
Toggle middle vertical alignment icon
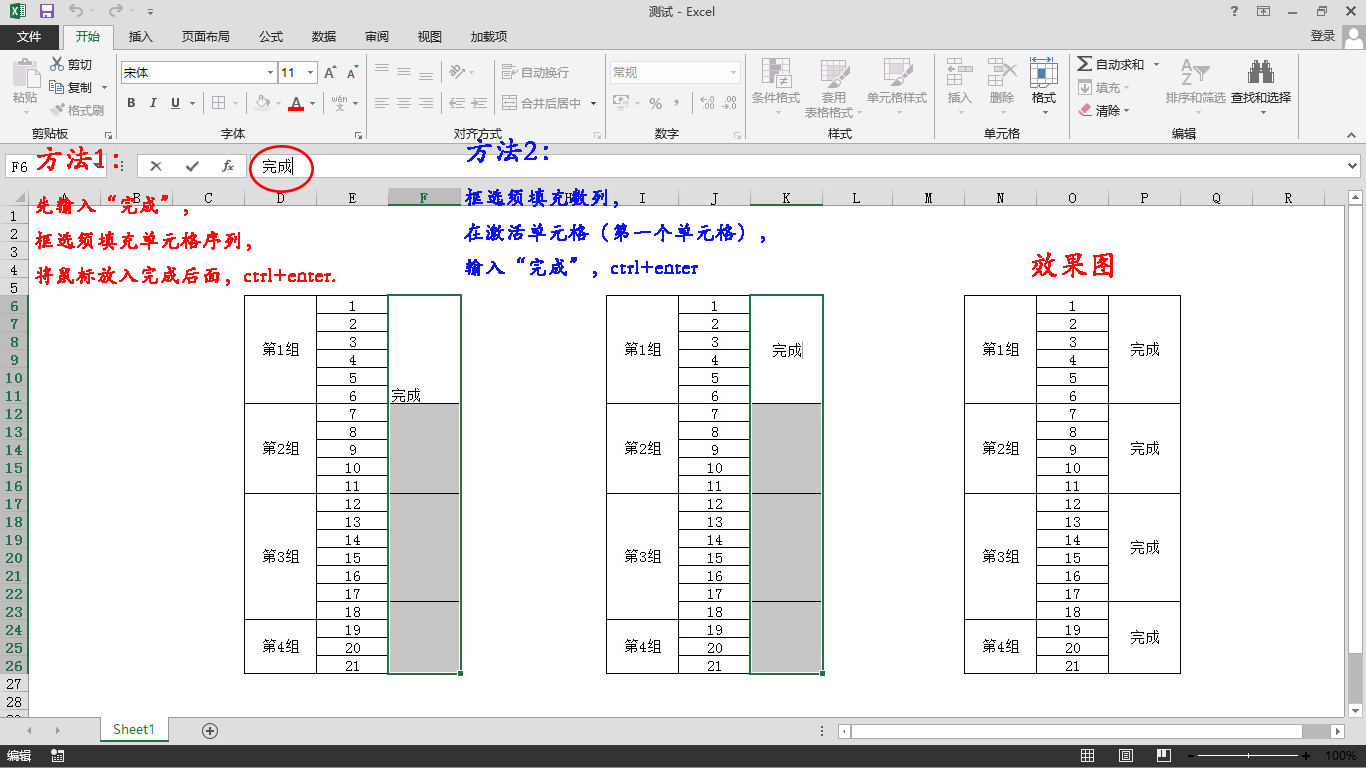[x=404, y=72]
